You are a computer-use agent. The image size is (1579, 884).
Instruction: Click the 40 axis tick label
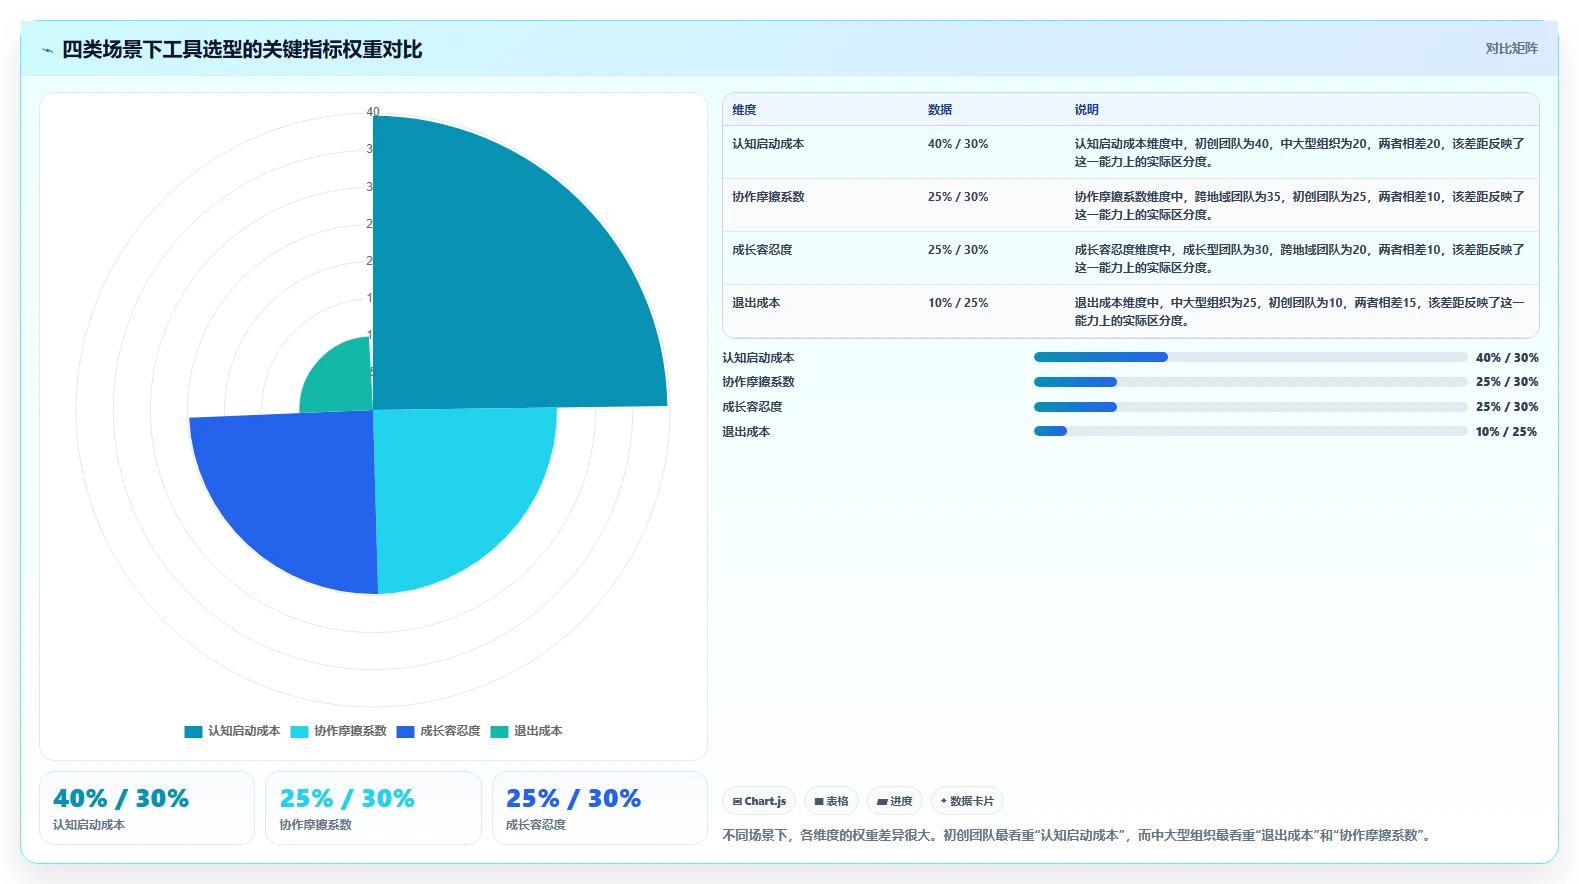[x=373, y=112]
